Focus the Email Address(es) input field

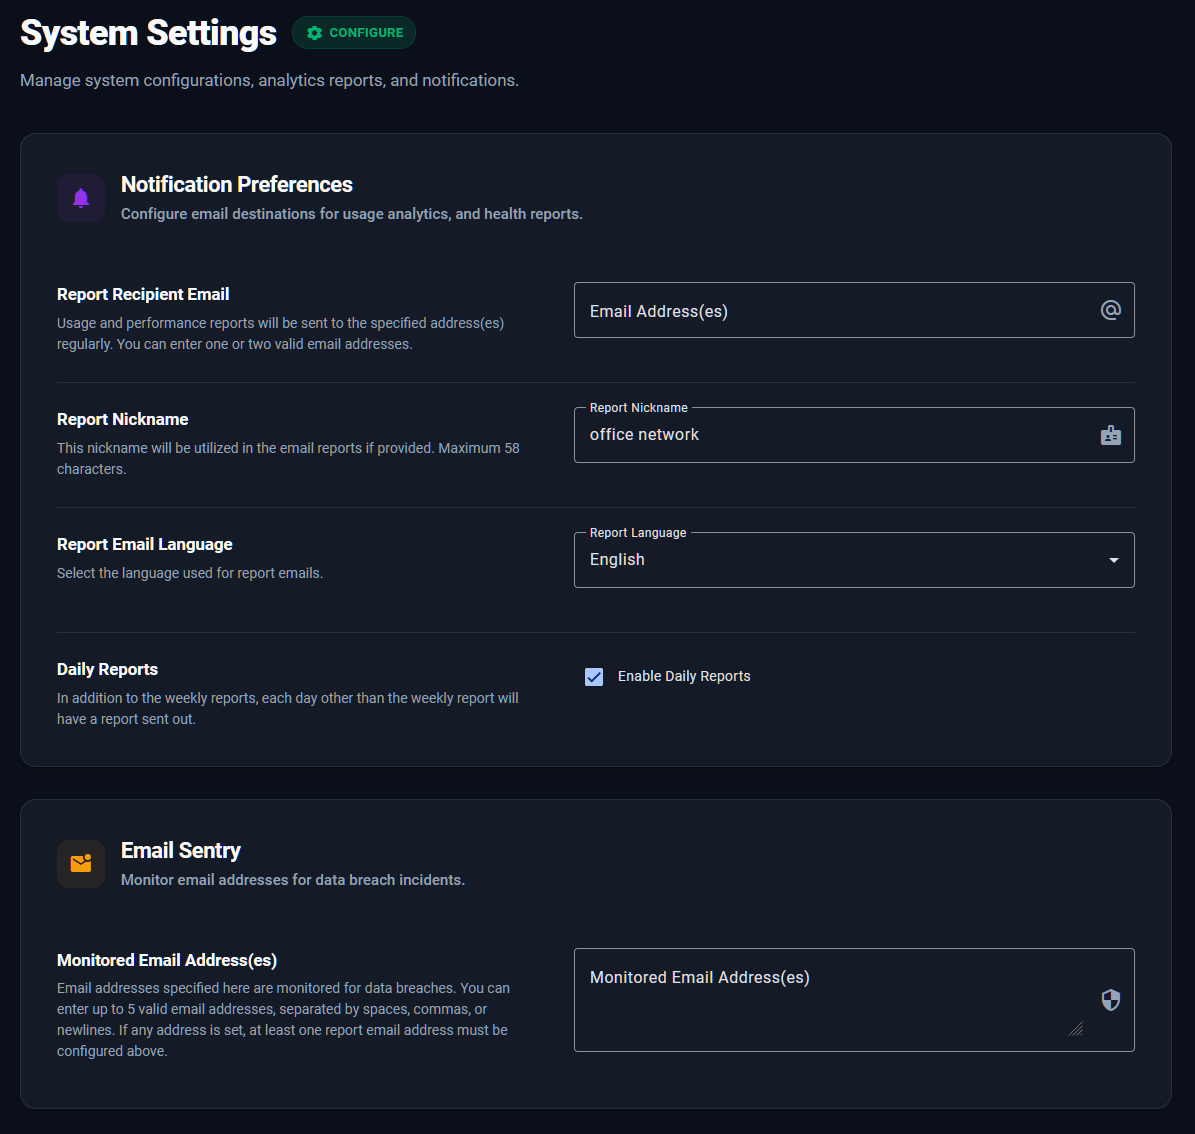[854, 310]
